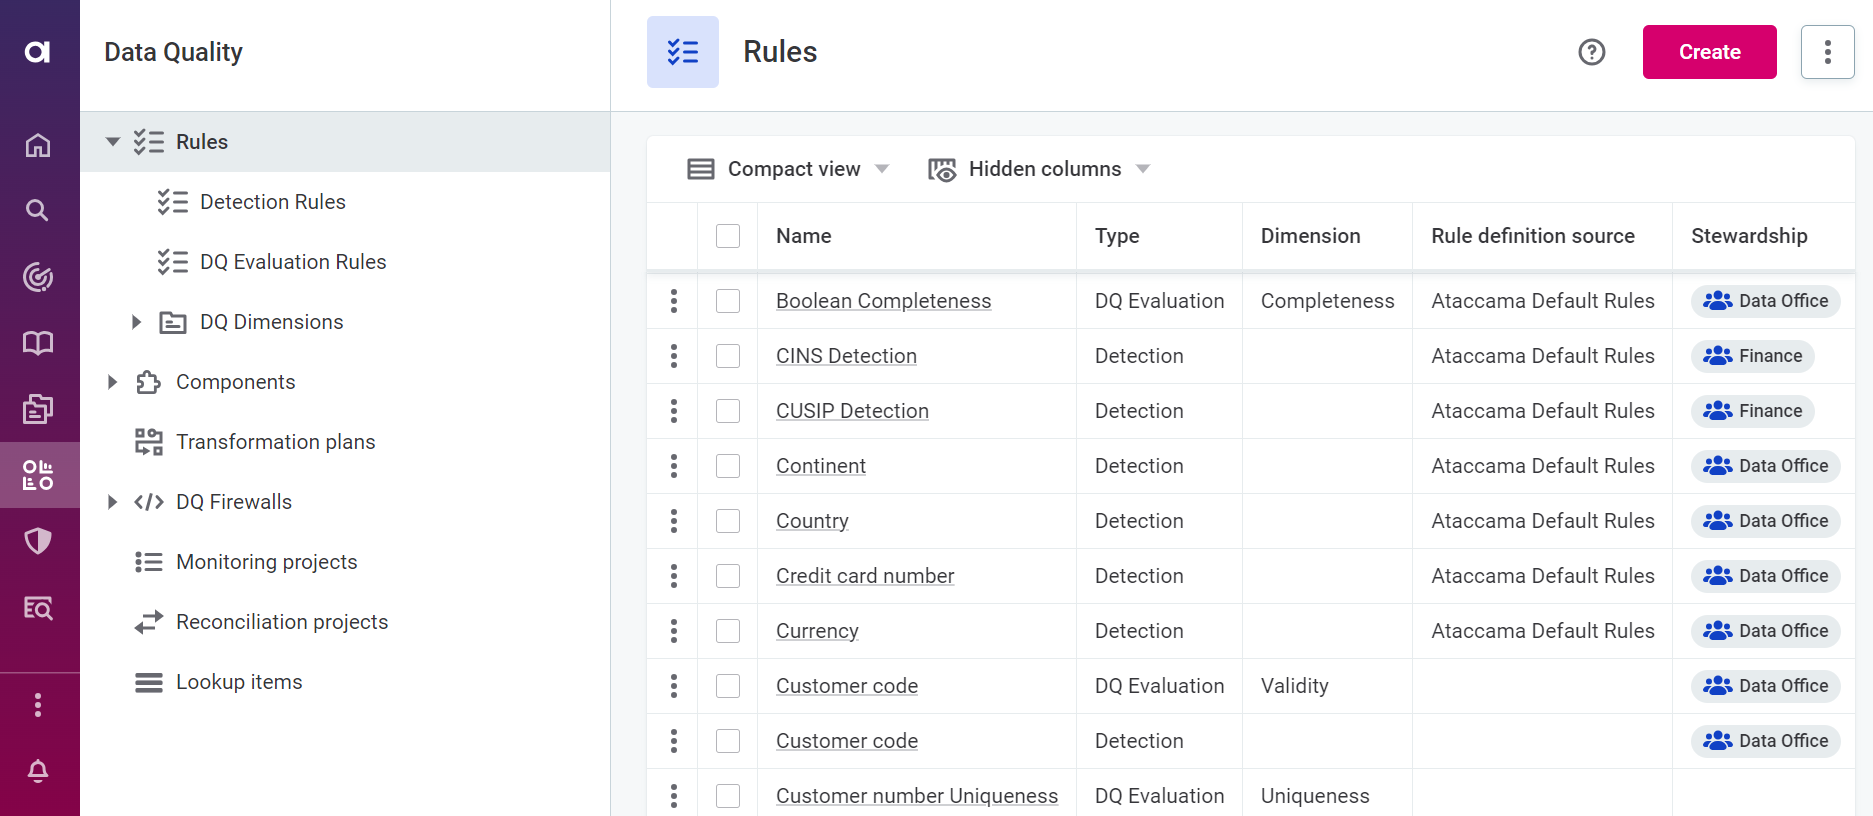Open the Compact view dropdown

(788, 169)
